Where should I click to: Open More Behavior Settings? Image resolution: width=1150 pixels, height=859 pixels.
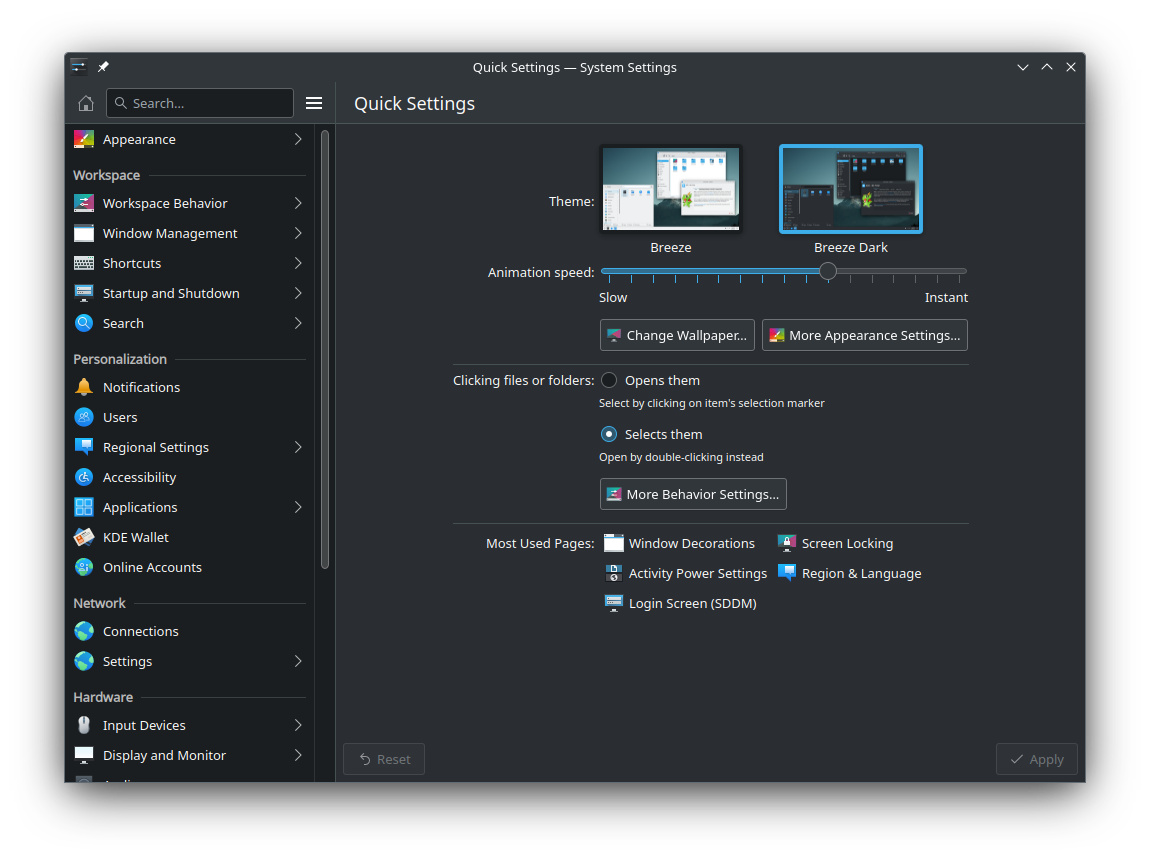tap(693, 493)
